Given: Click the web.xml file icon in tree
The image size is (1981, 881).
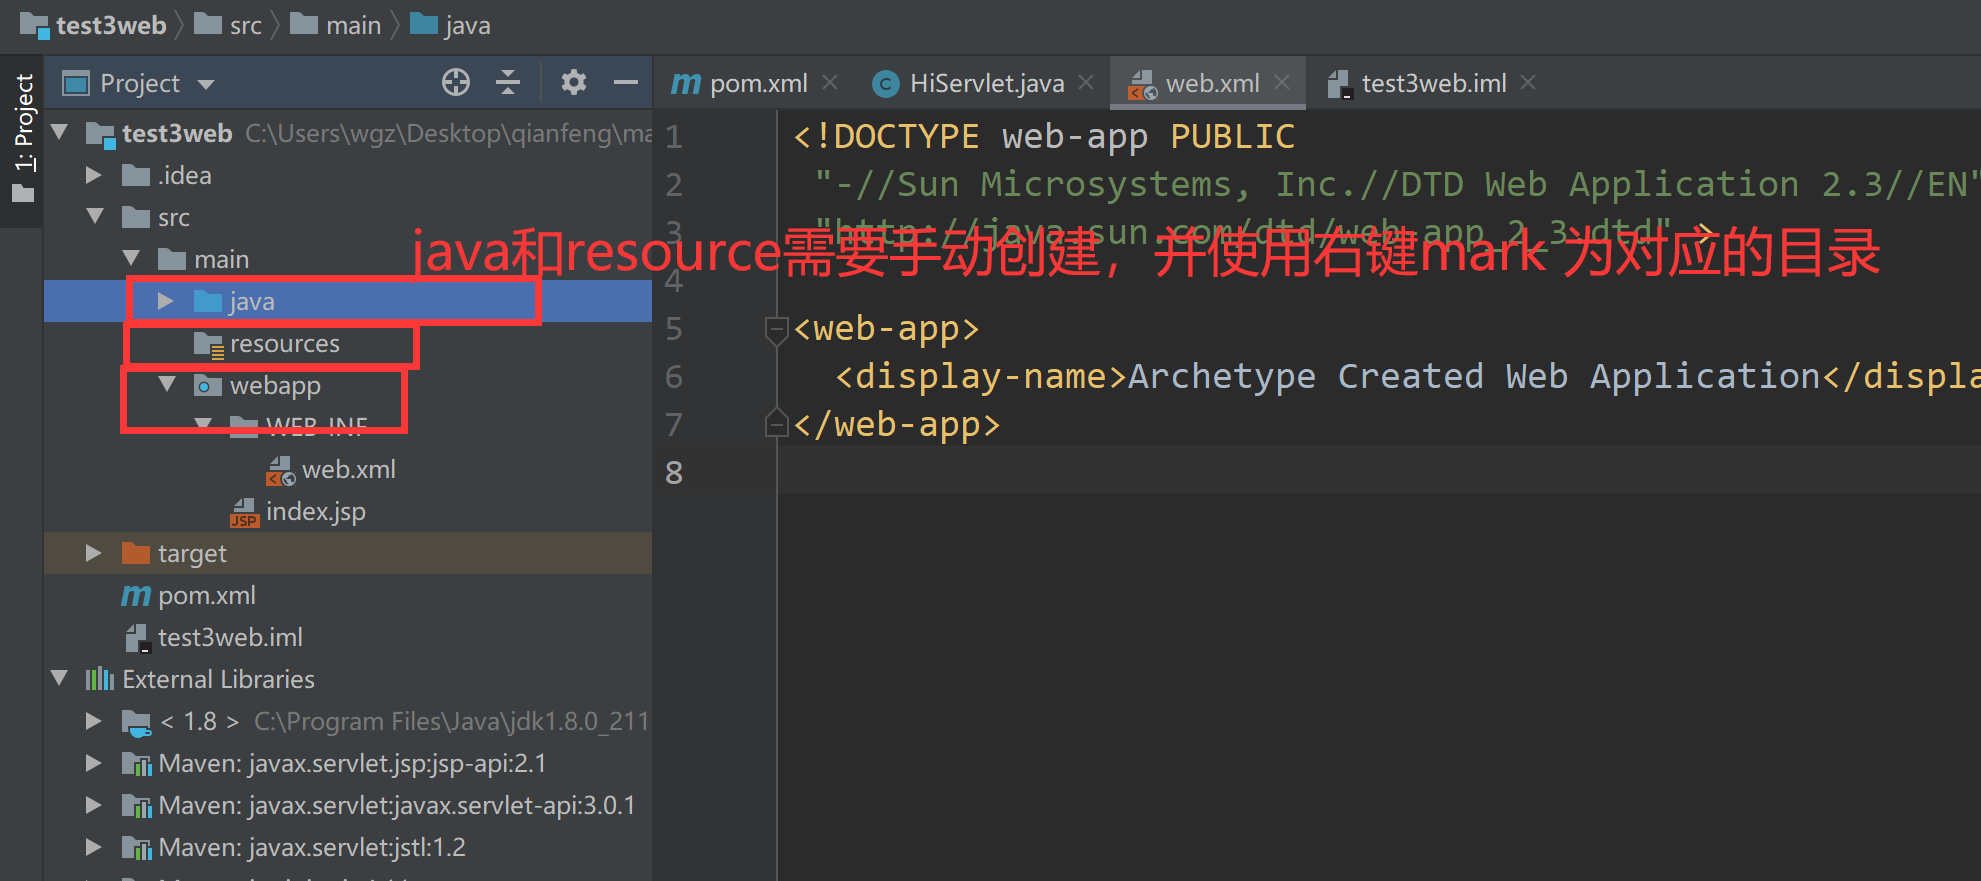Looking at the screenshot, I should pyautogui.click(x=280, y=470).
